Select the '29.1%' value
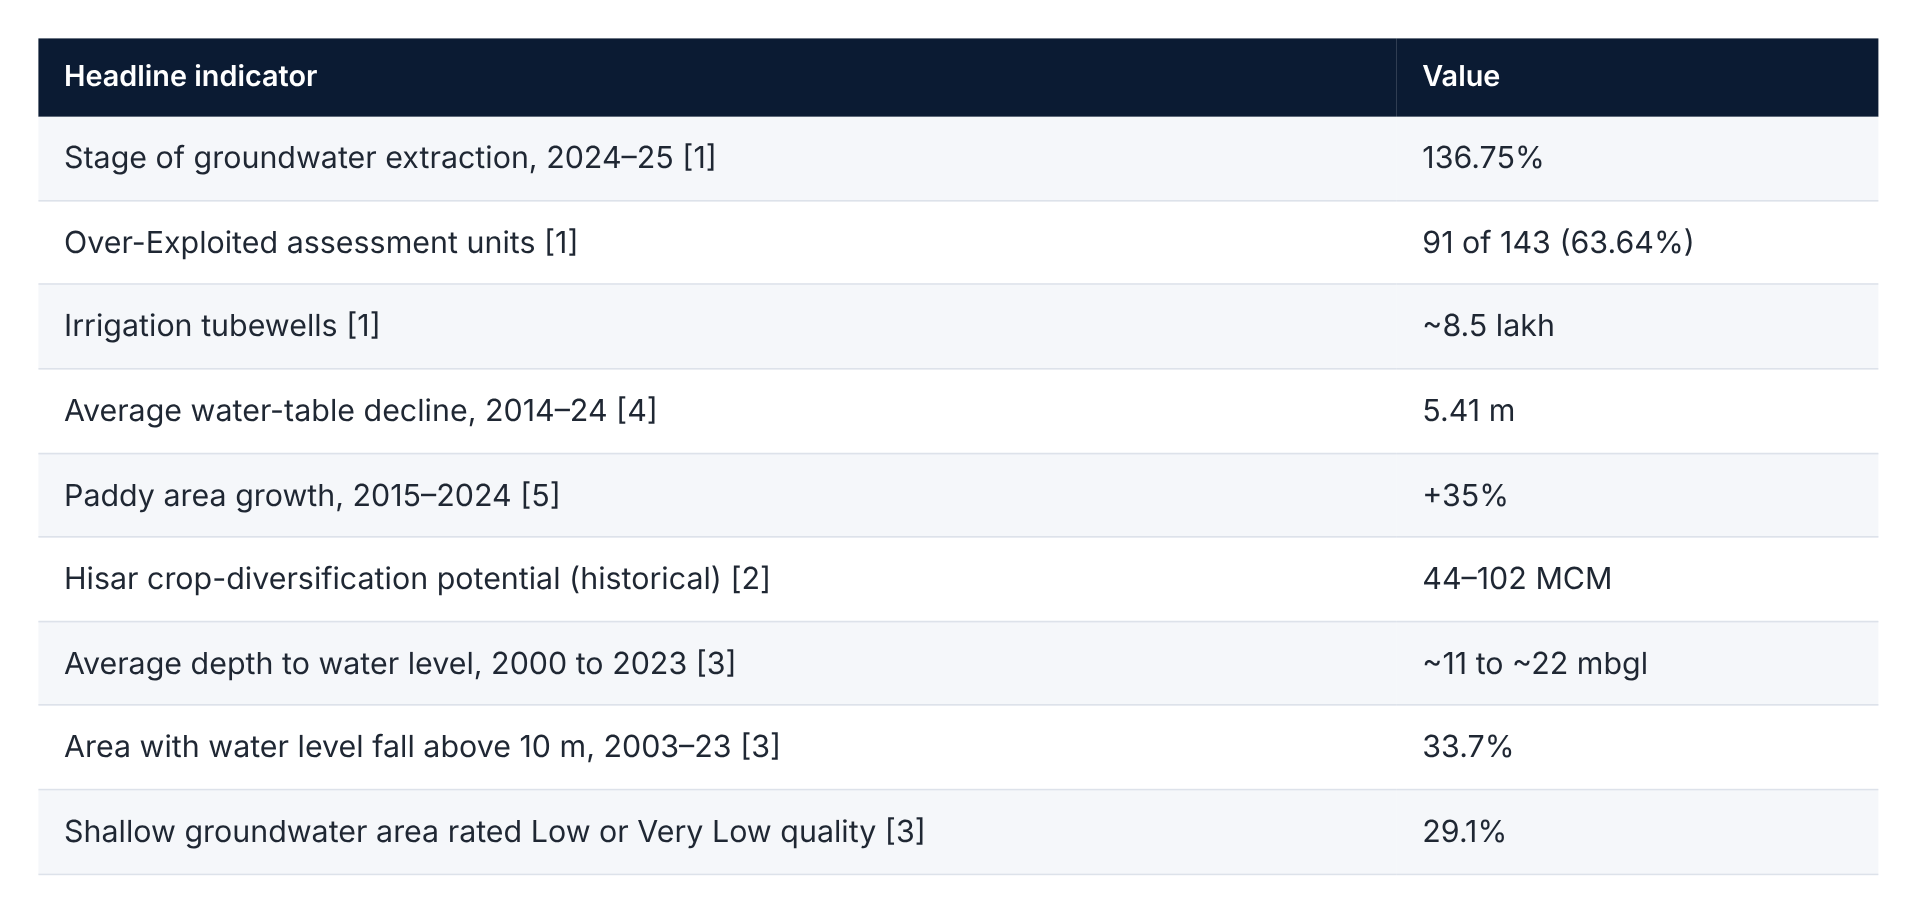The height and width of the screenshot is (914, 1917). pyautogui.click(x=1463, y=832)
